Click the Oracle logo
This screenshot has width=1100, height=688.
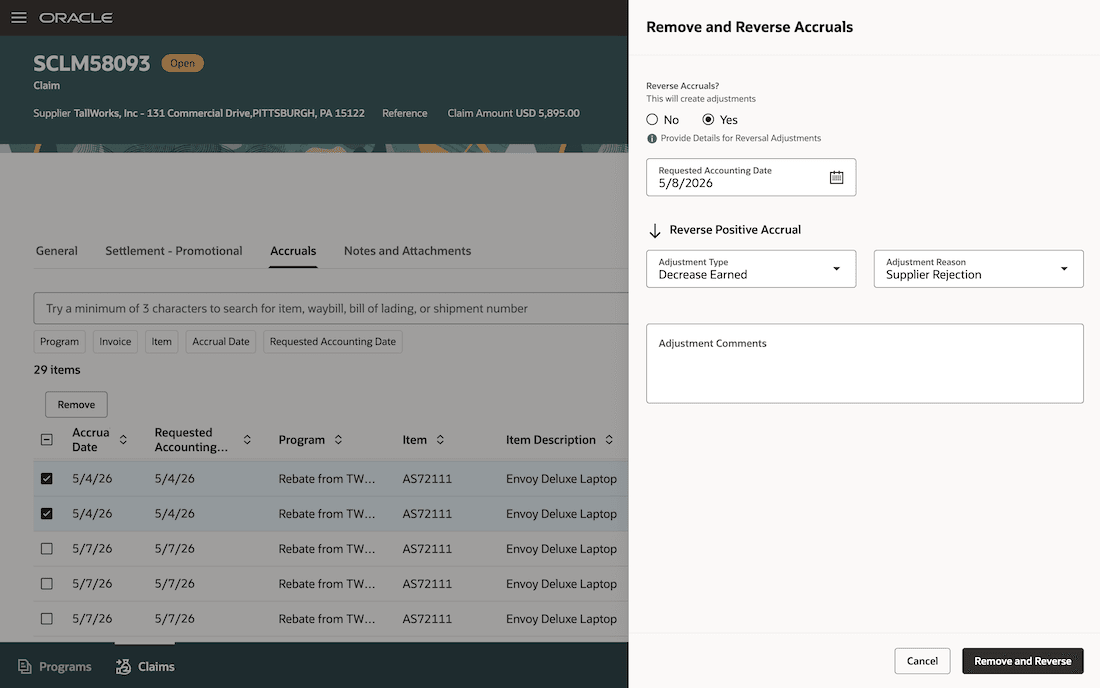click(76, 18)
